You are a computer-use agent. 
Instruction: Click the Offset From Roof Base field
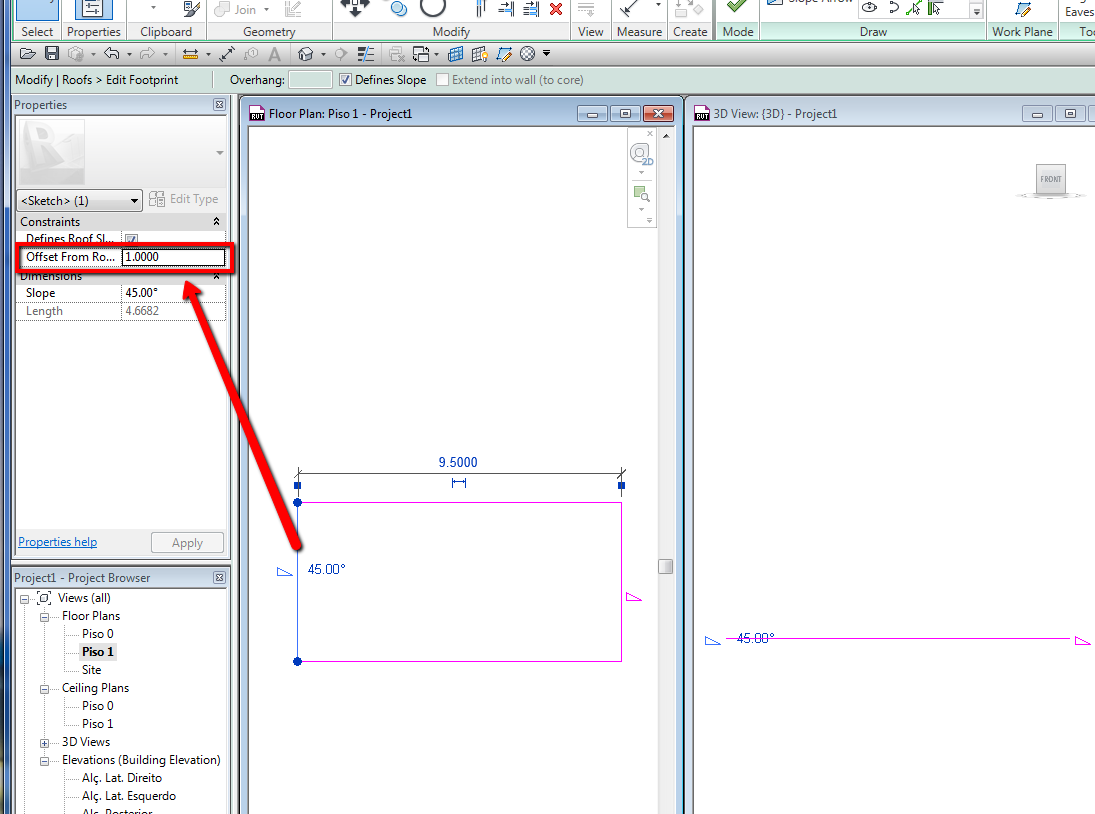pos(173,257)
